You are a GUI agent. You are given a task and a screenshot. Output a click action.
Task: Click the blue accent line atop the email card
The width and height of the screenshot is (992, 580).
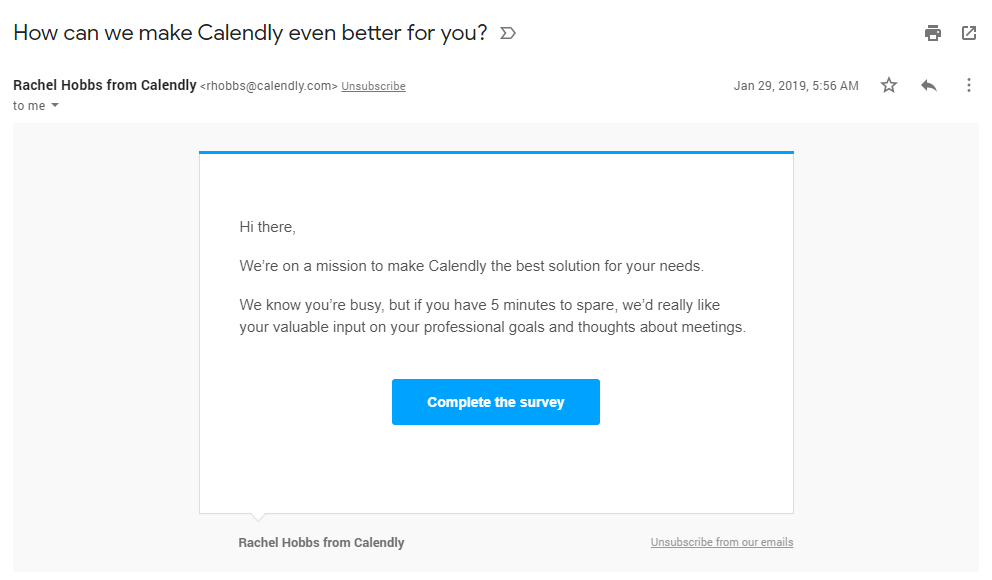pyautogui.click(x=496, y=152)
